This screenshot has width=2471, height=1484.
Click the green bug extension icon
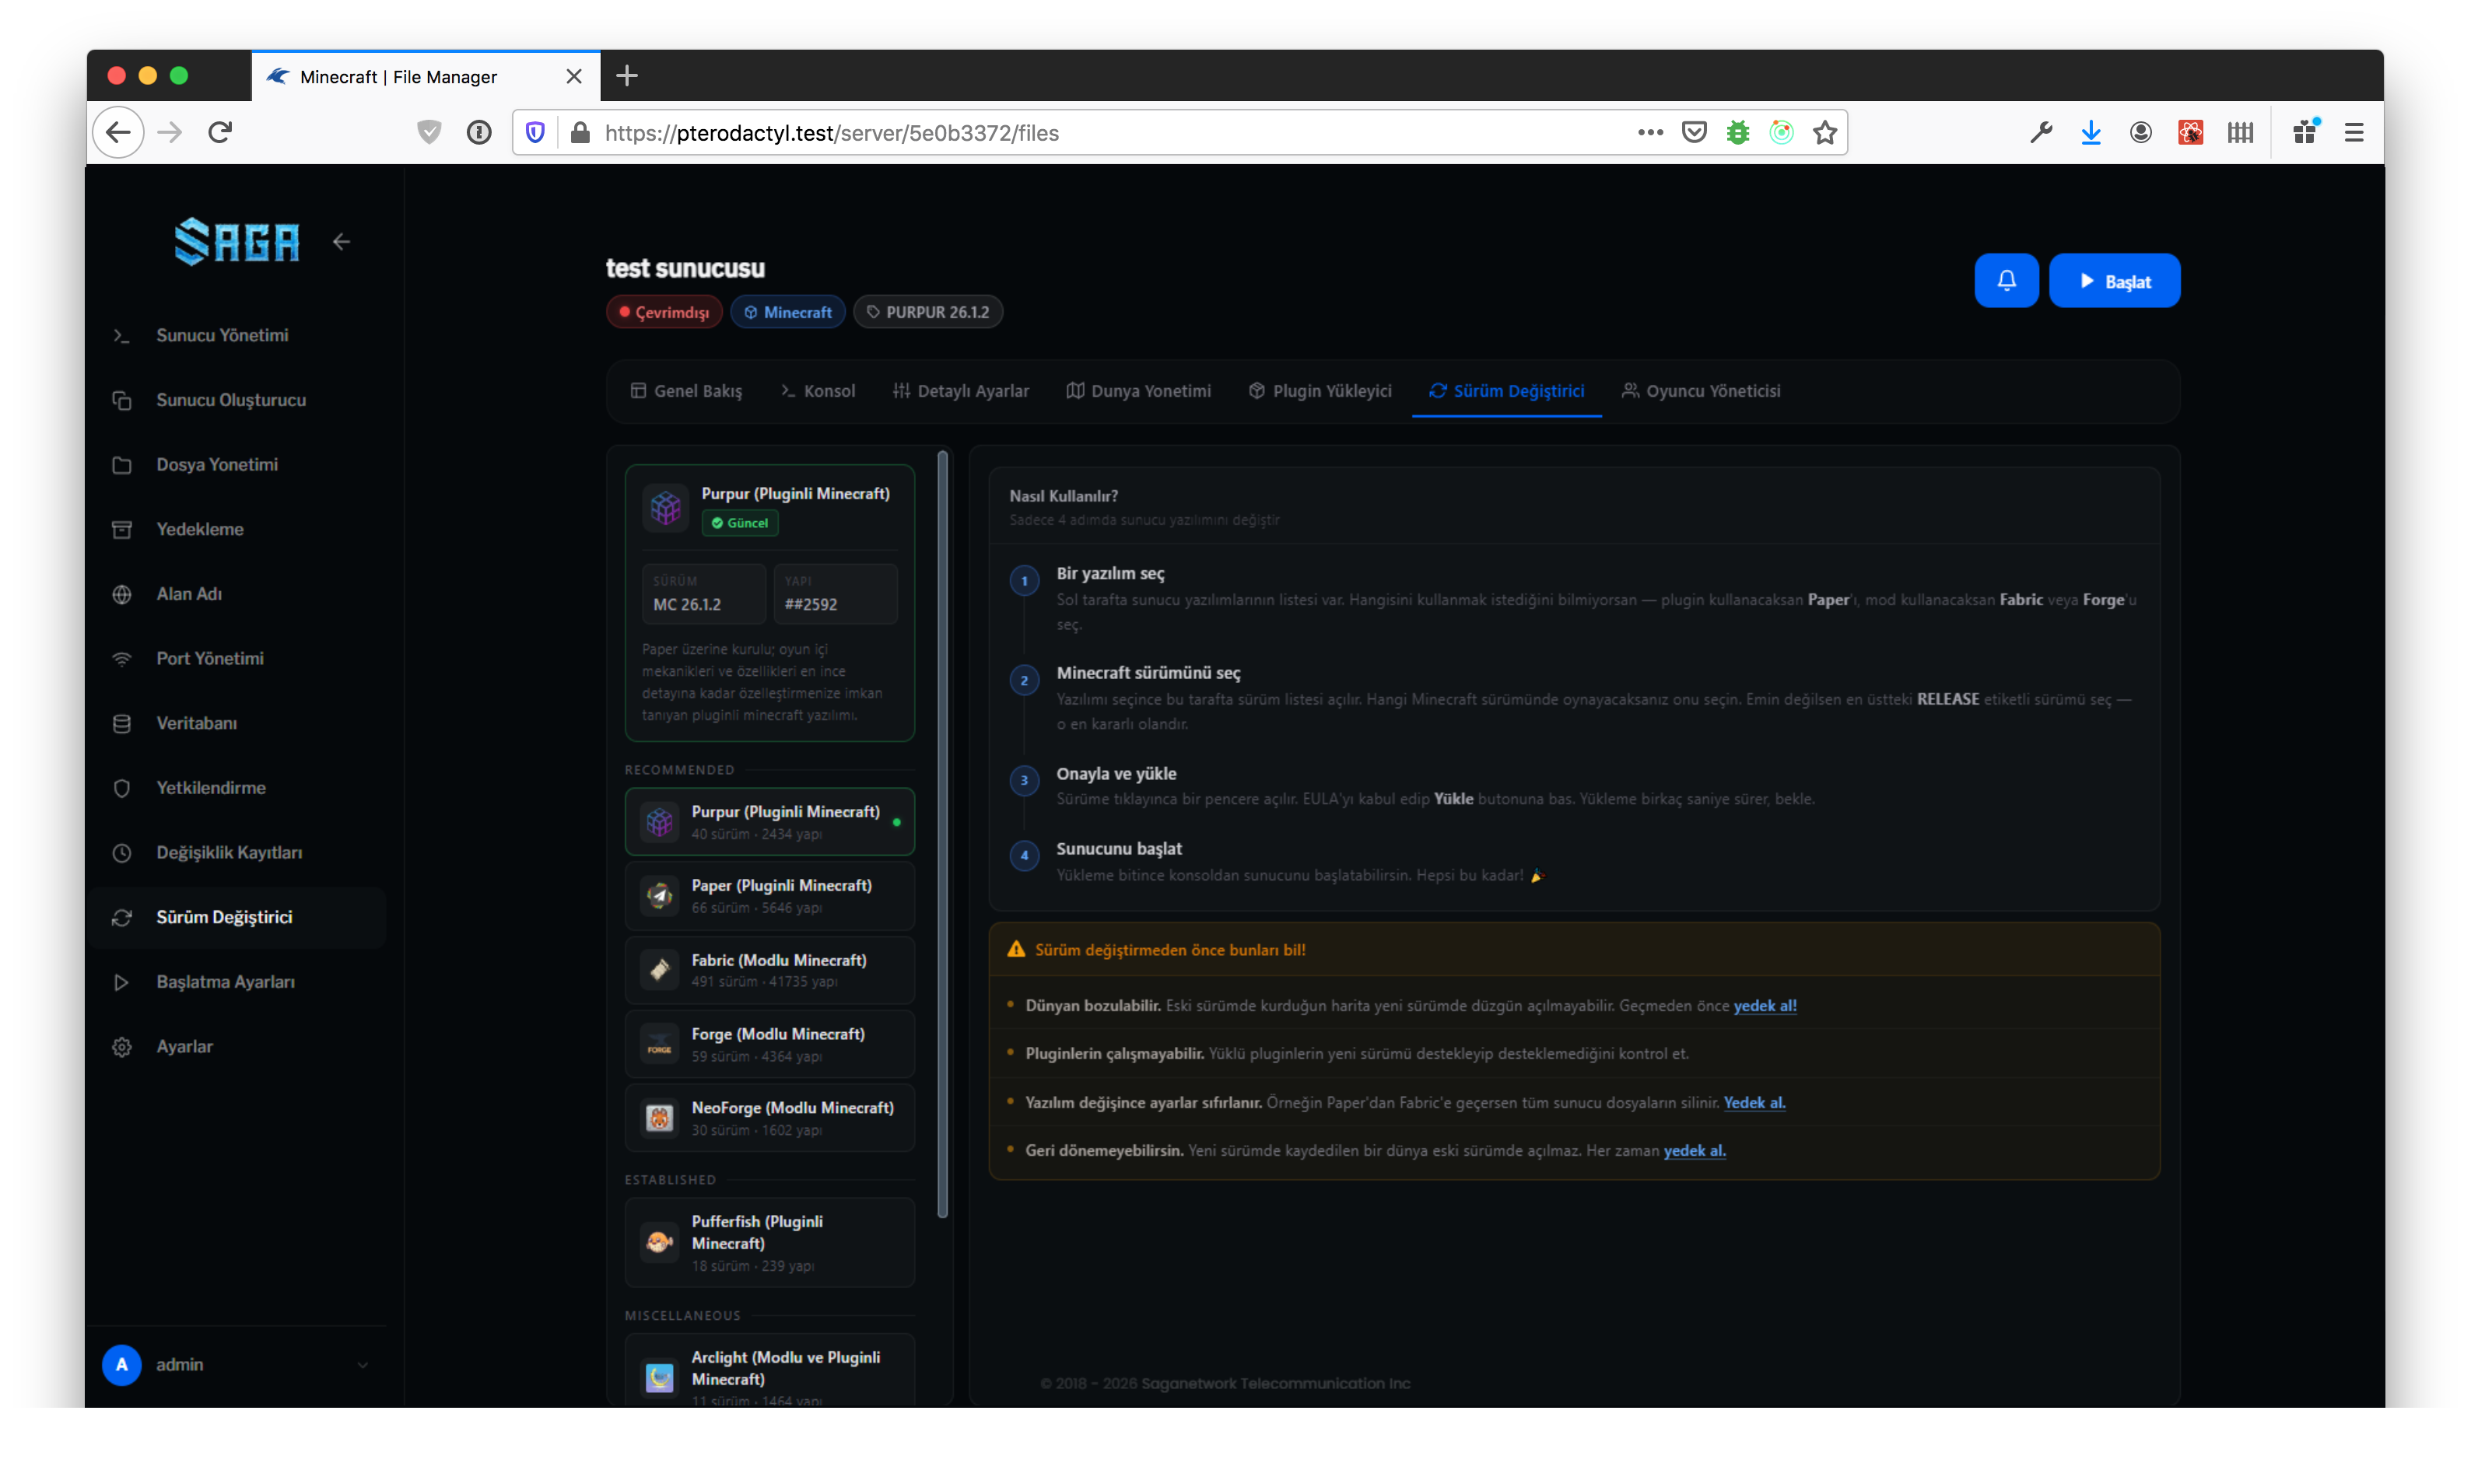tap(1738, 133)
